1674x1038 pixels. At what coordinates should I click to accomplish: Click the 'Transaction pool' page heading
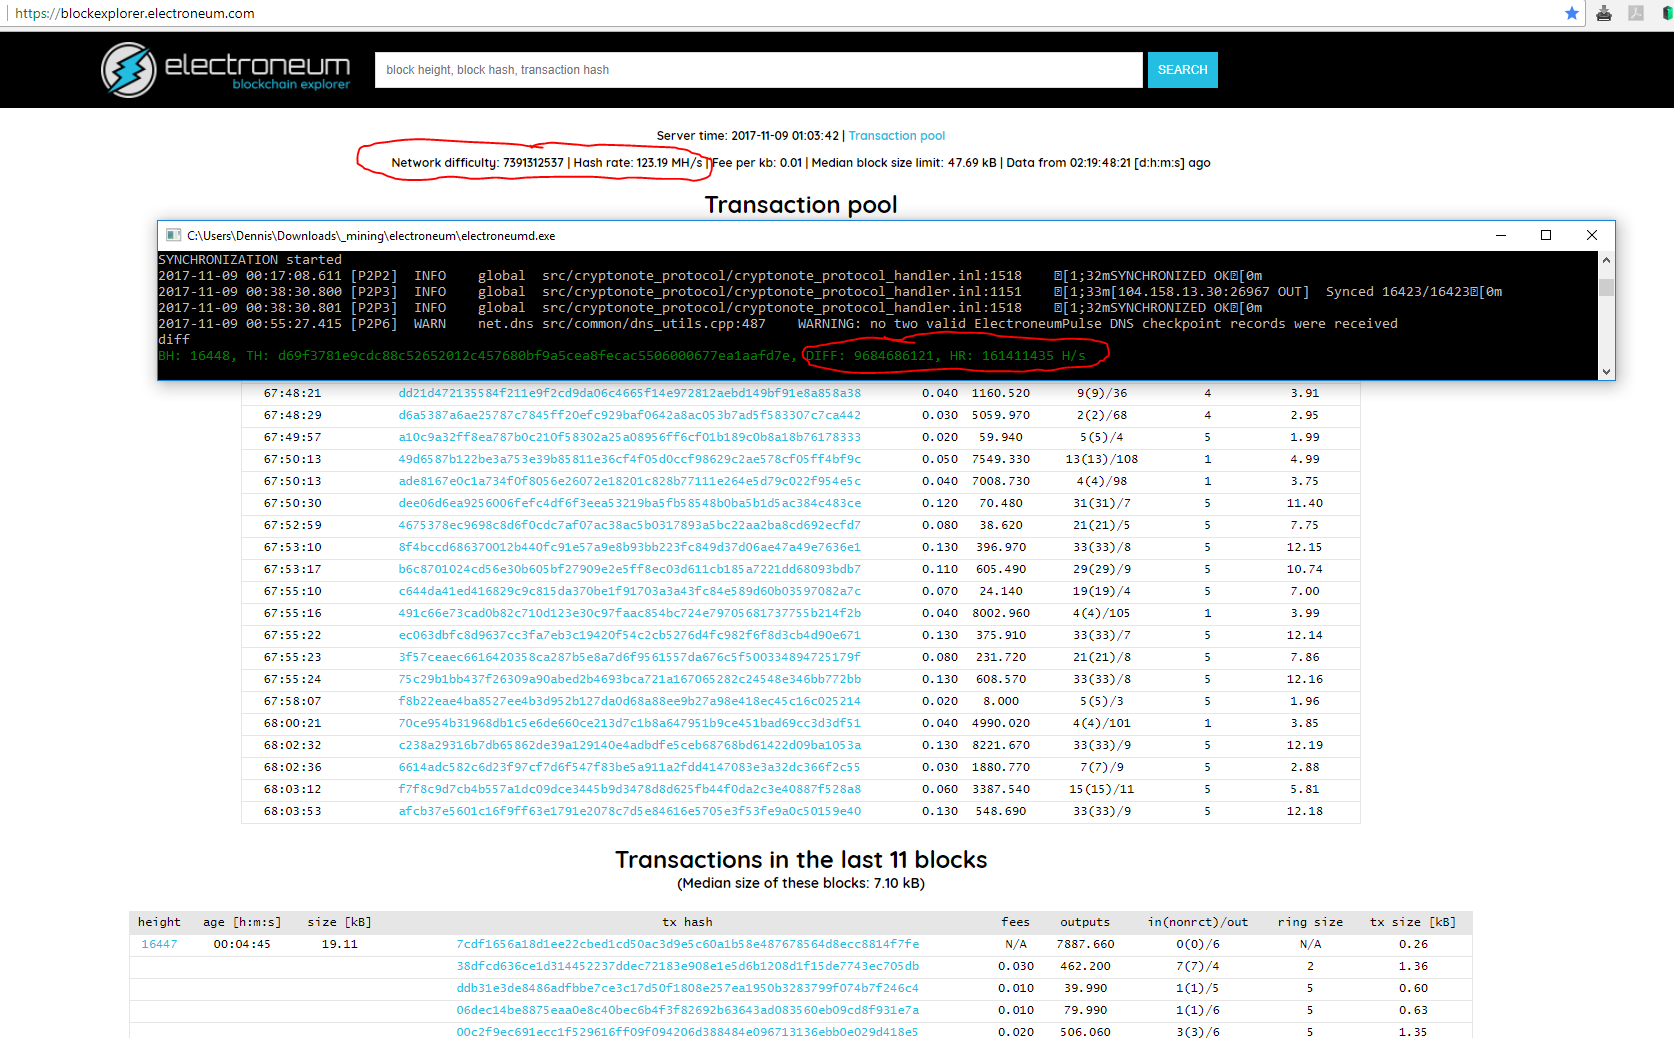801,205
